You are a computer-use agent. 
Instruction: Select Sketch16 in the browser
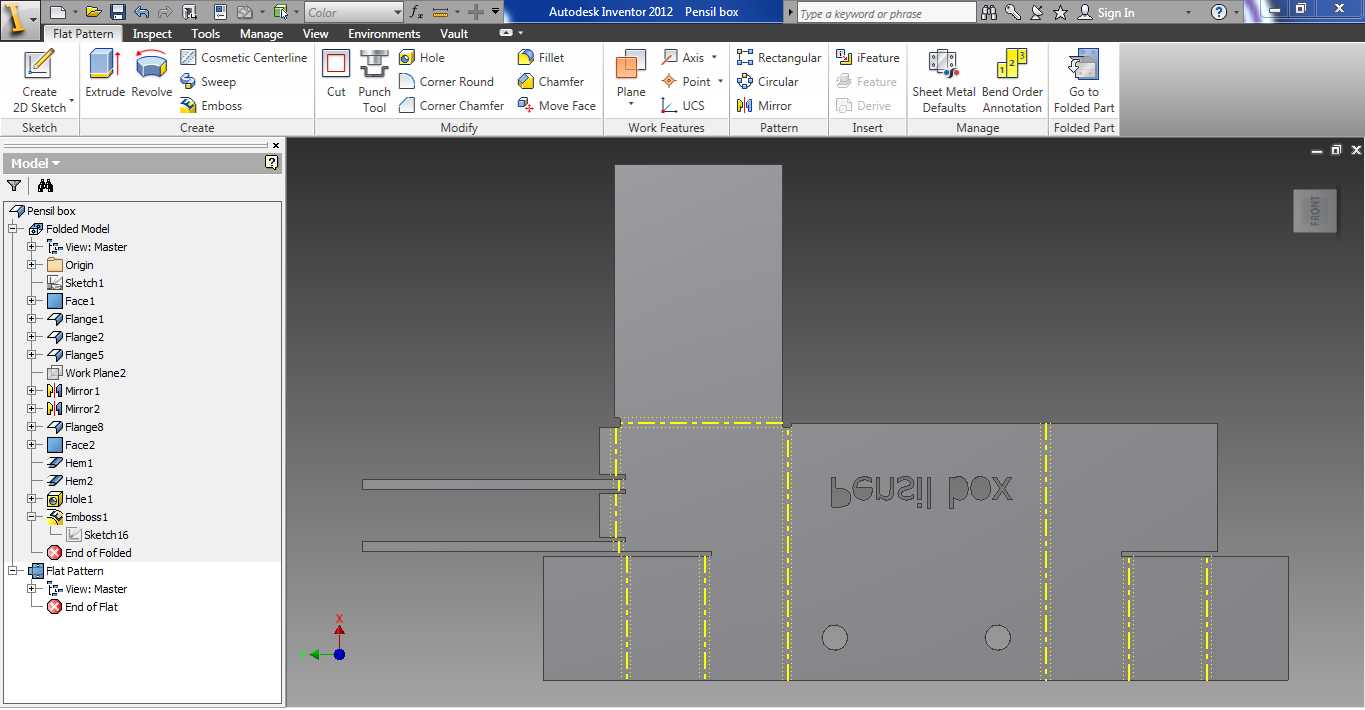[x=97, y=535]
